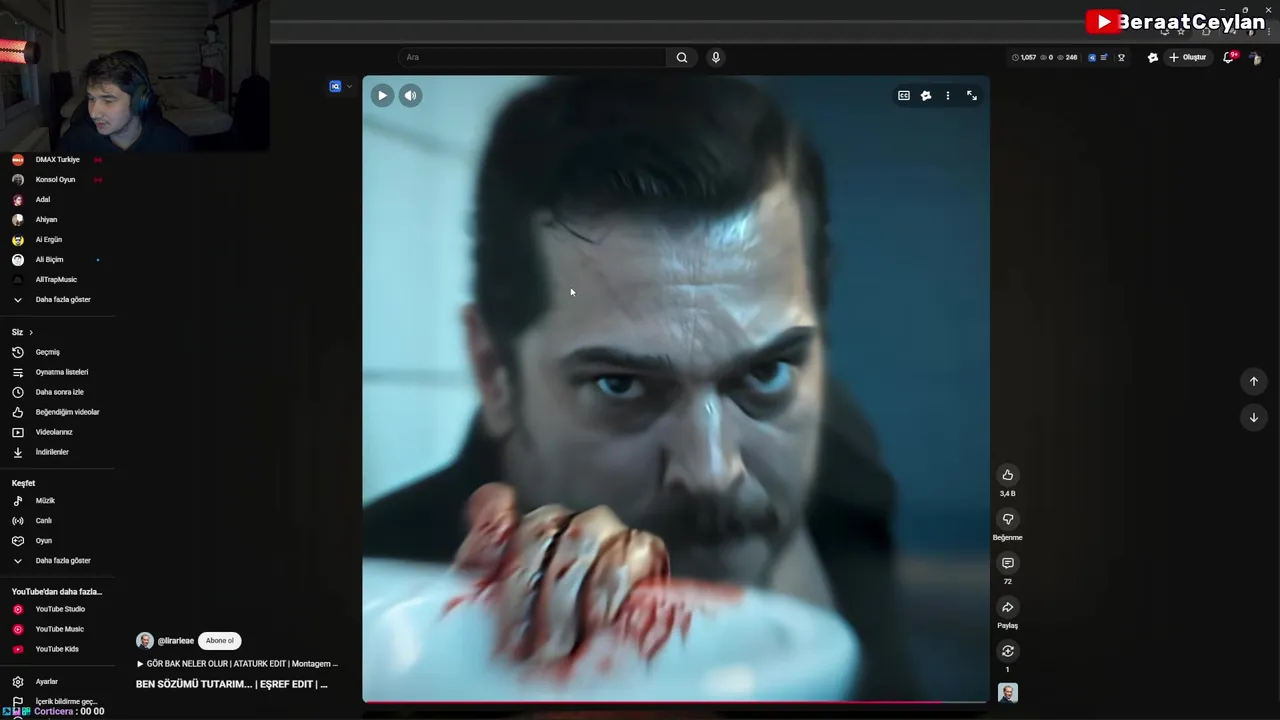Viewport: 1280px width, 720px height.
Task: Expand the Siz section chevron
Action: 31,332
